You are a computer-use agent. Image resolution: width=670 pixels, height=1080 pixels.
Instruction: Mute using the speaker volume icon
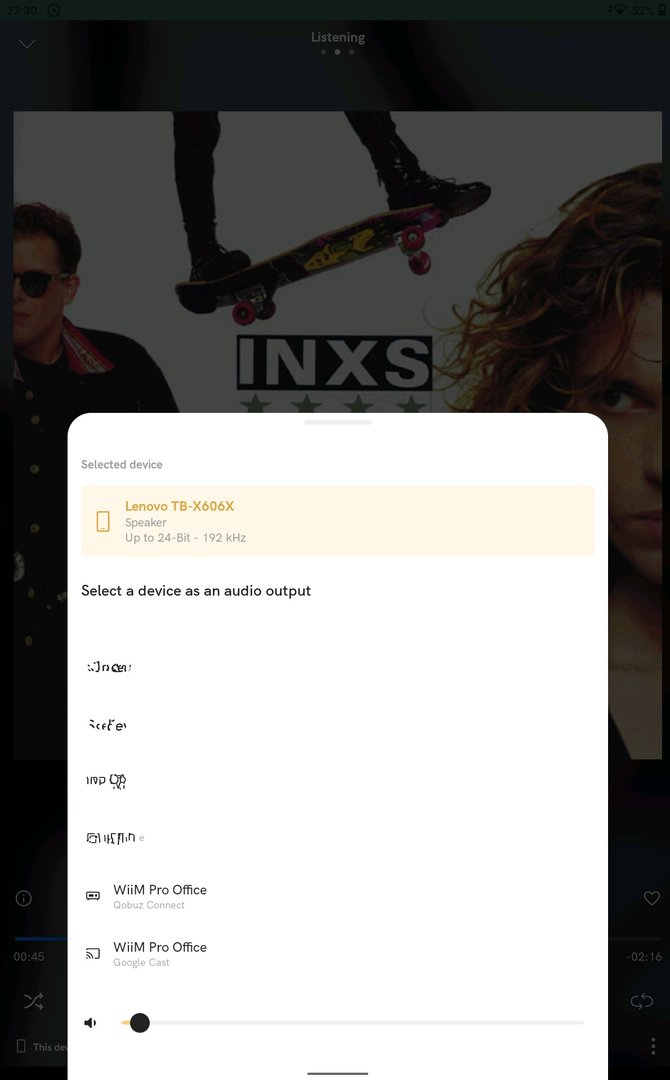tap(90, 1023)
